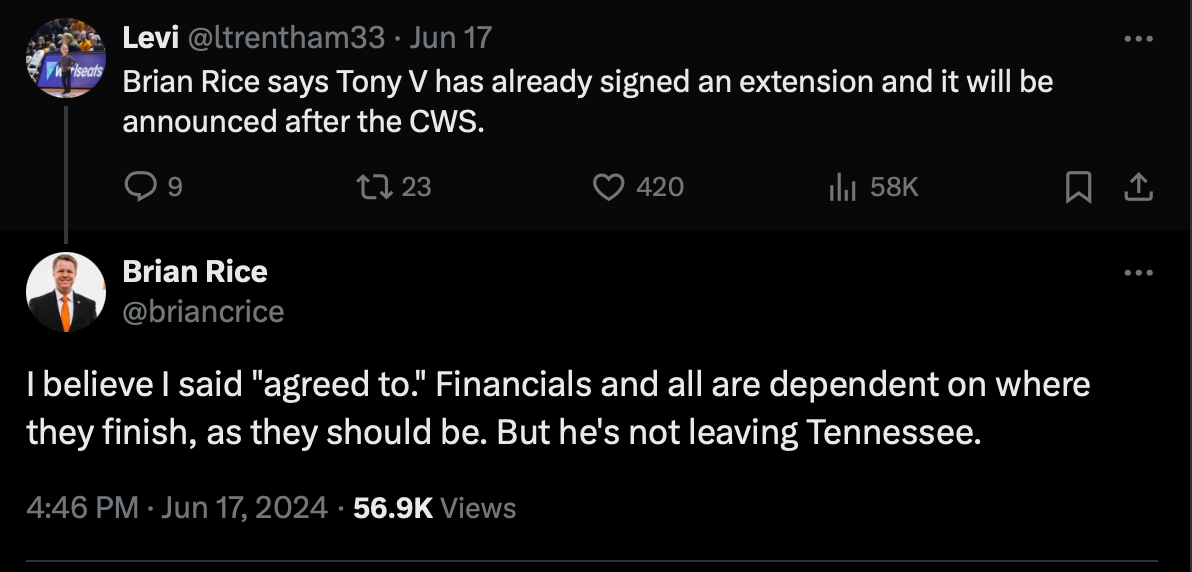Open Levi's profile picture

click(66, 58)
